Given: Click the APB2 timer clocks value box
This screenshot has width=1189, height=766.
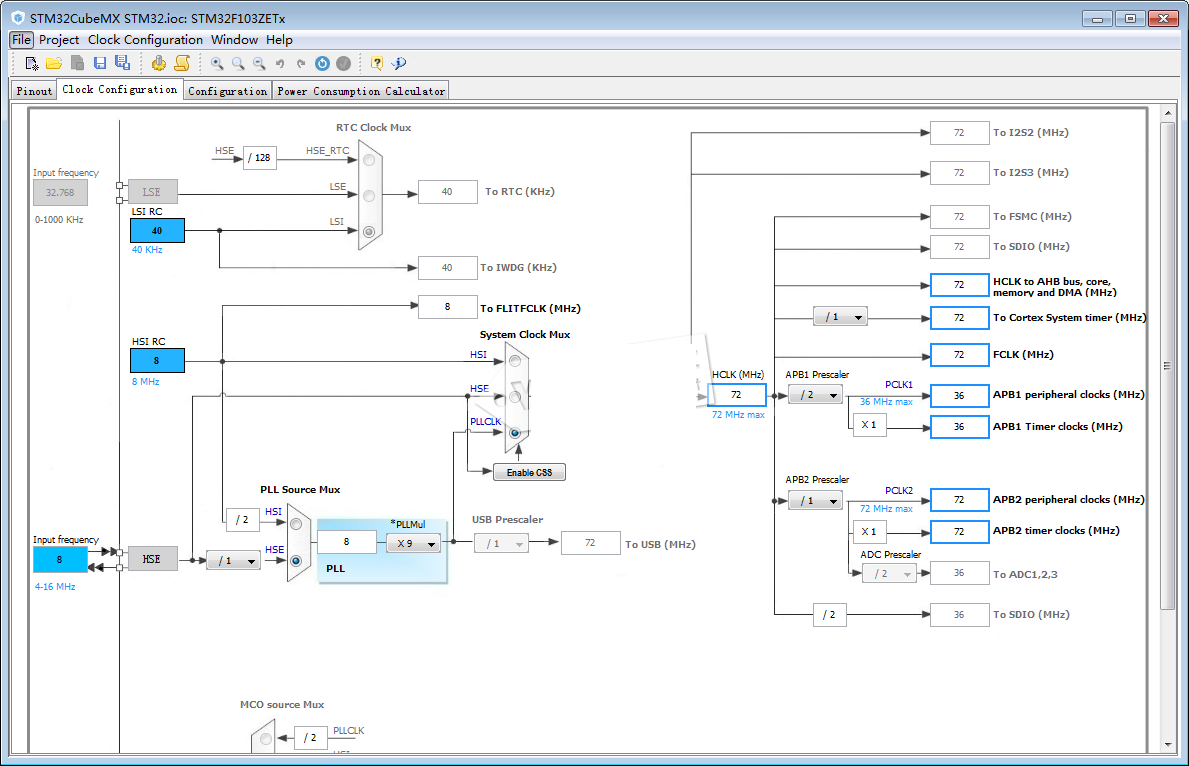Looking at the screenshot, I should coord(959,532).
